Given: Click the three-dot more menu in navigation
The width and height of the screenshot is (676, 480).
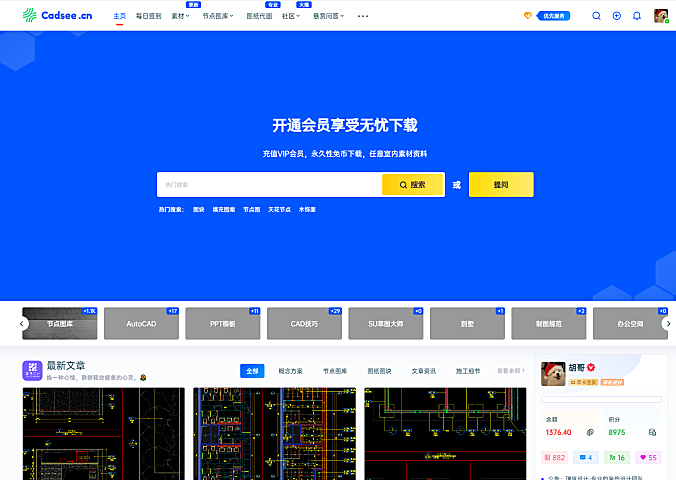Looking at the screenshot, I should 363,16.
